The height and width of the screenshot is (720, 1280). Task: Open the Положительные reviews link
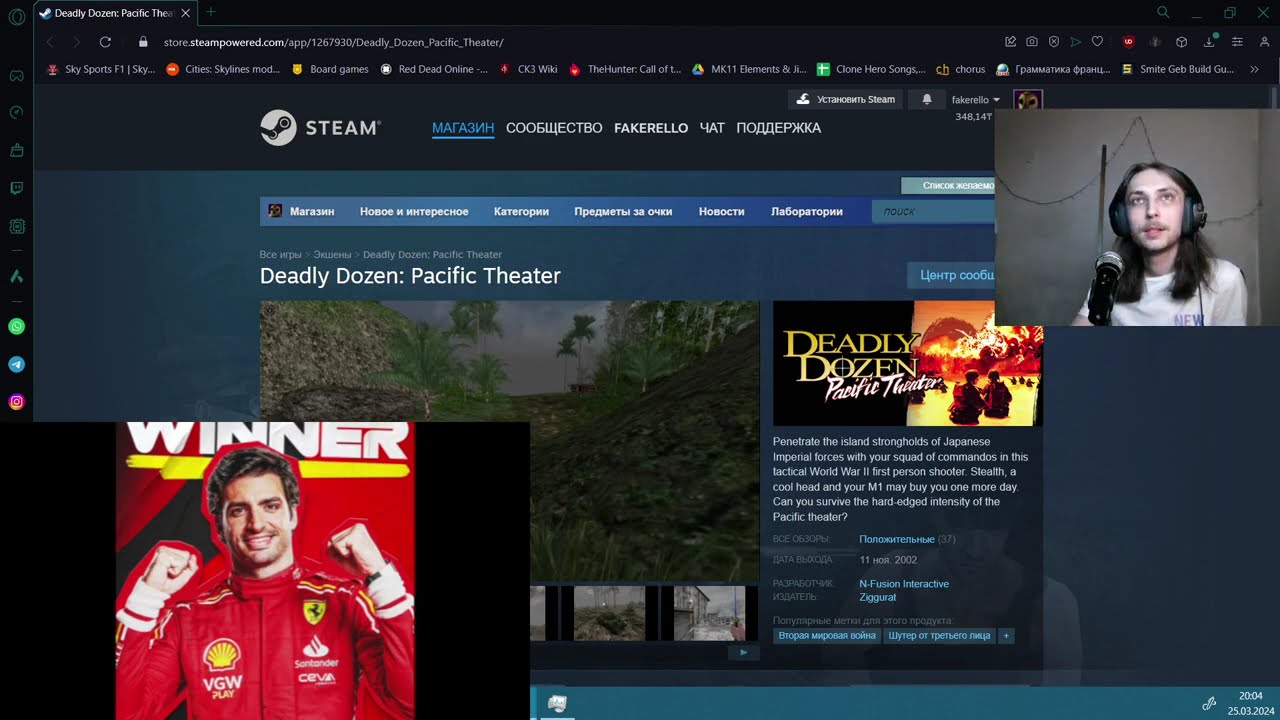point(897,539)
